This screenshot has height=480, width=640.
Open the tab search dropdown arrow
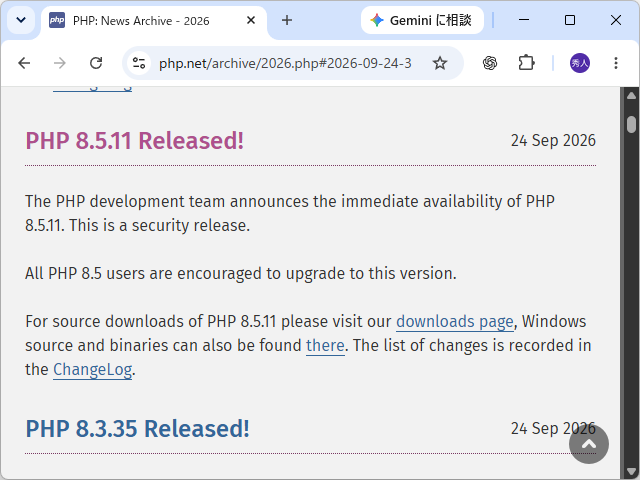coord(21,20)
